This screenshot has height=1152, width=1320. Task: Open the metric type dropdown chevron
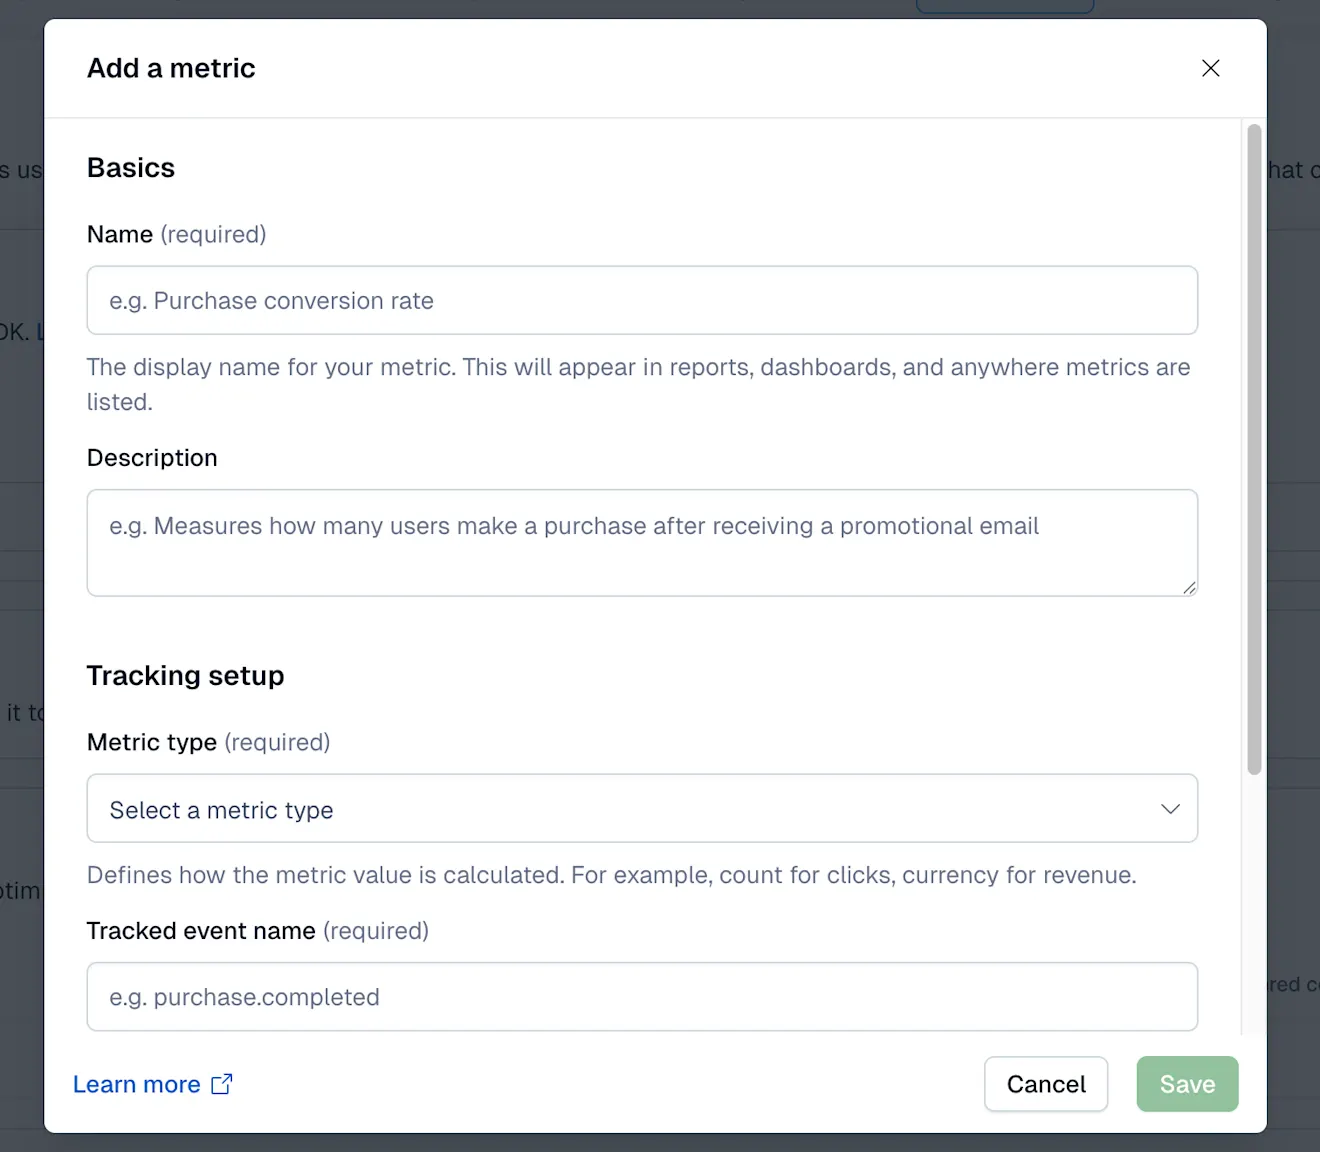click(1169, 809)
